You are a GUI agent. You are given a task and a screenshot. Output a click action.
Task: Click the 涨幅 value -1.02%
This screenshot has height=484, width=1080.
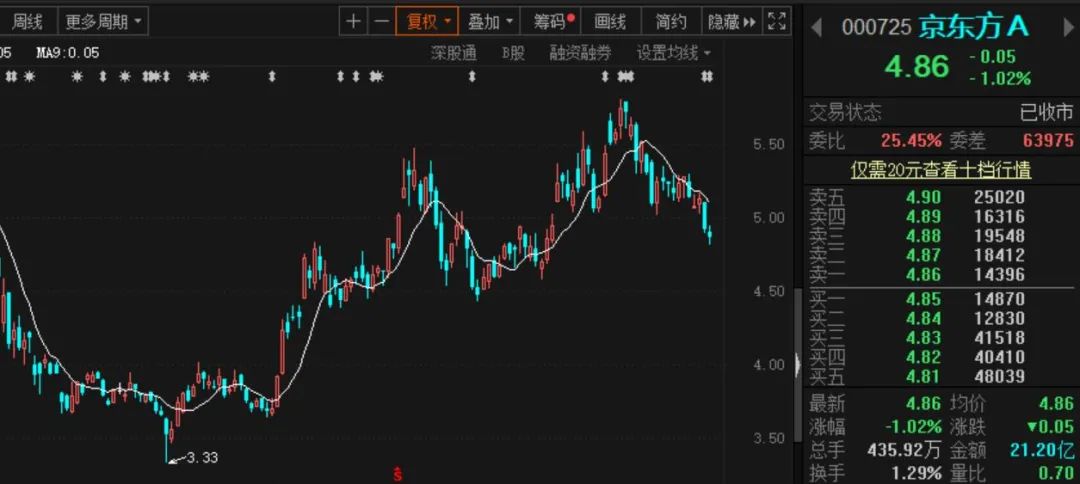pos(913,426)
